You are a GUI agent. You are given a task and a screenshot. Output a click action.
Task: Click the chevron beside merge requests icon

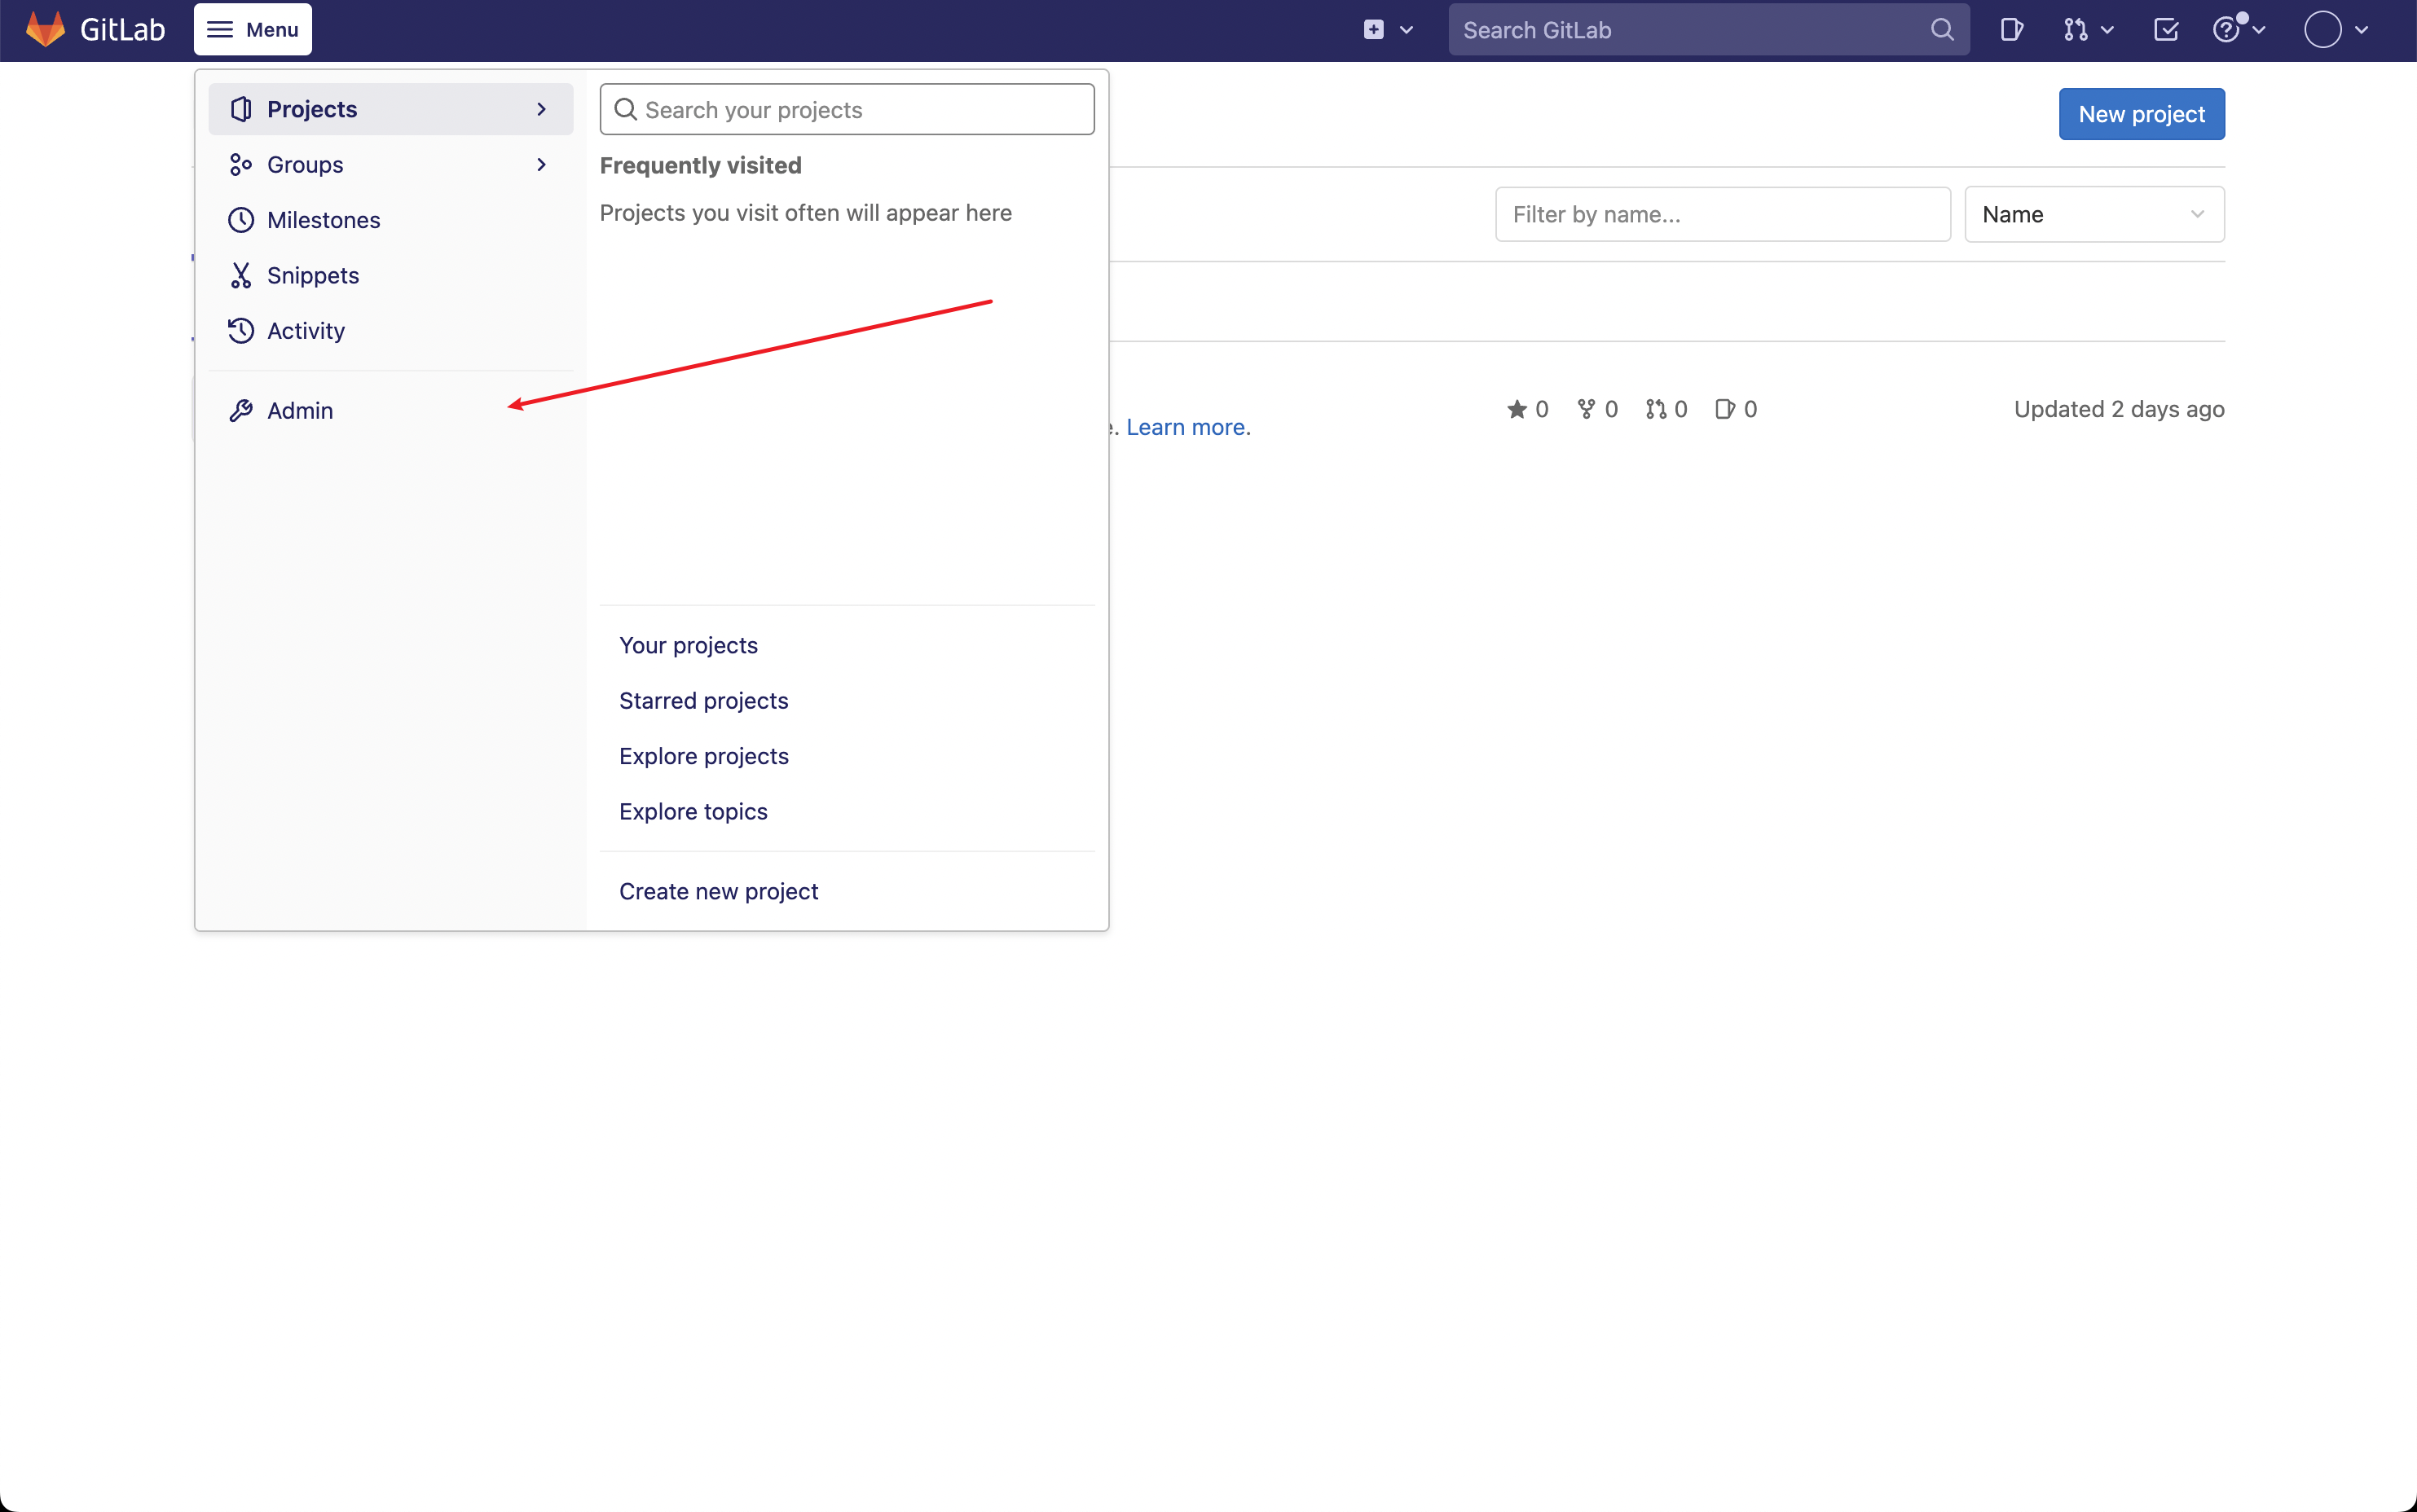tap(2108, 30)
